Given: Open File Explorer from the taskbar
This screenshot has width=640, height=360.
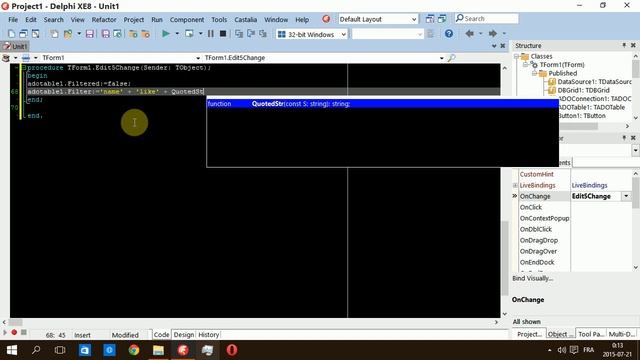Looking at the screenshot, I should [x=158, y=350].
